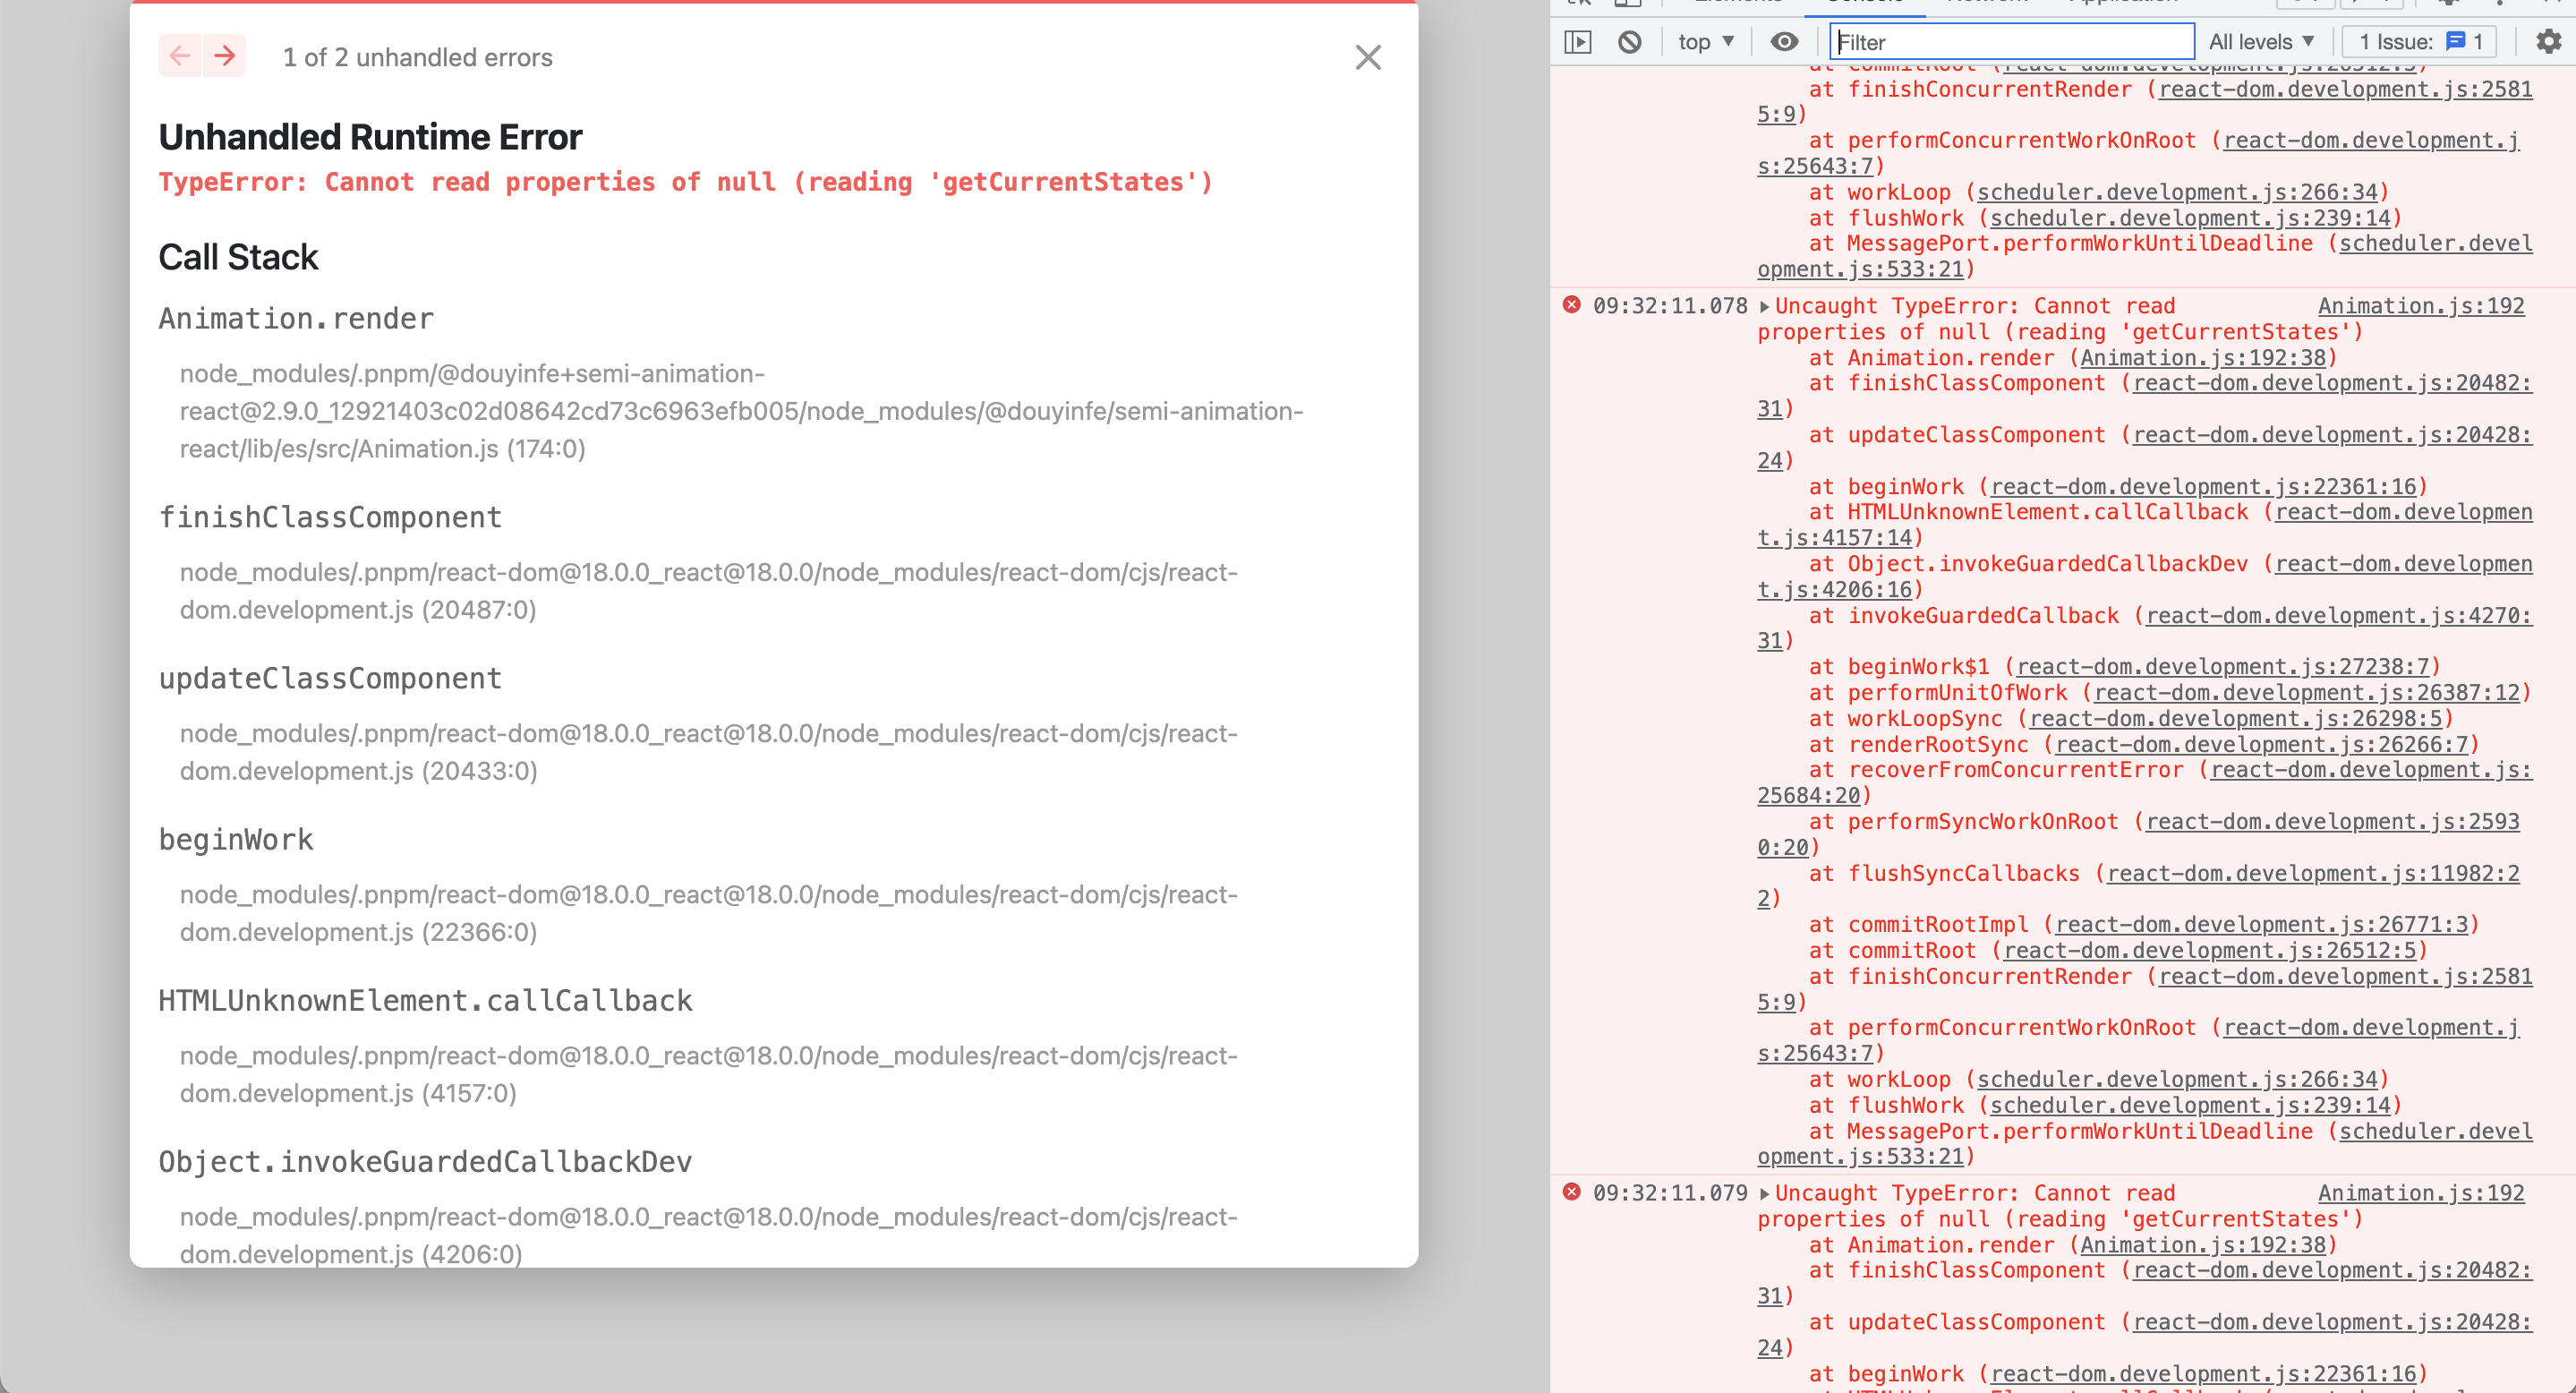
Task: Create a live expression with the eye icon
Action: (x=1786, y=41)
